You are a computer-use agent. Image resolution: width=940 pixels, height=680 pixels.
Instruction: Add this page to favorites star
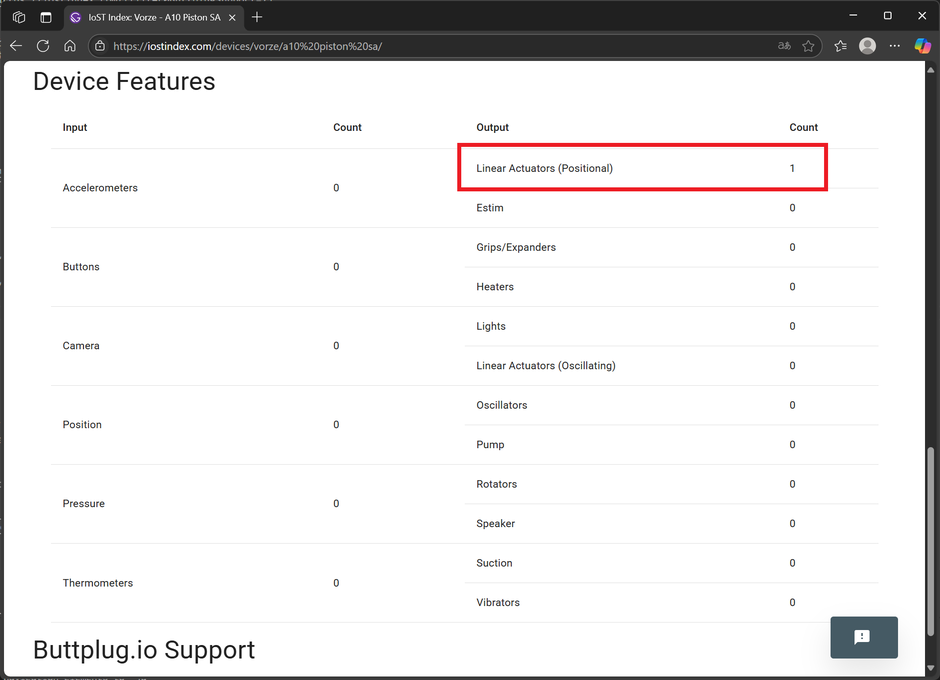[808, 46]
